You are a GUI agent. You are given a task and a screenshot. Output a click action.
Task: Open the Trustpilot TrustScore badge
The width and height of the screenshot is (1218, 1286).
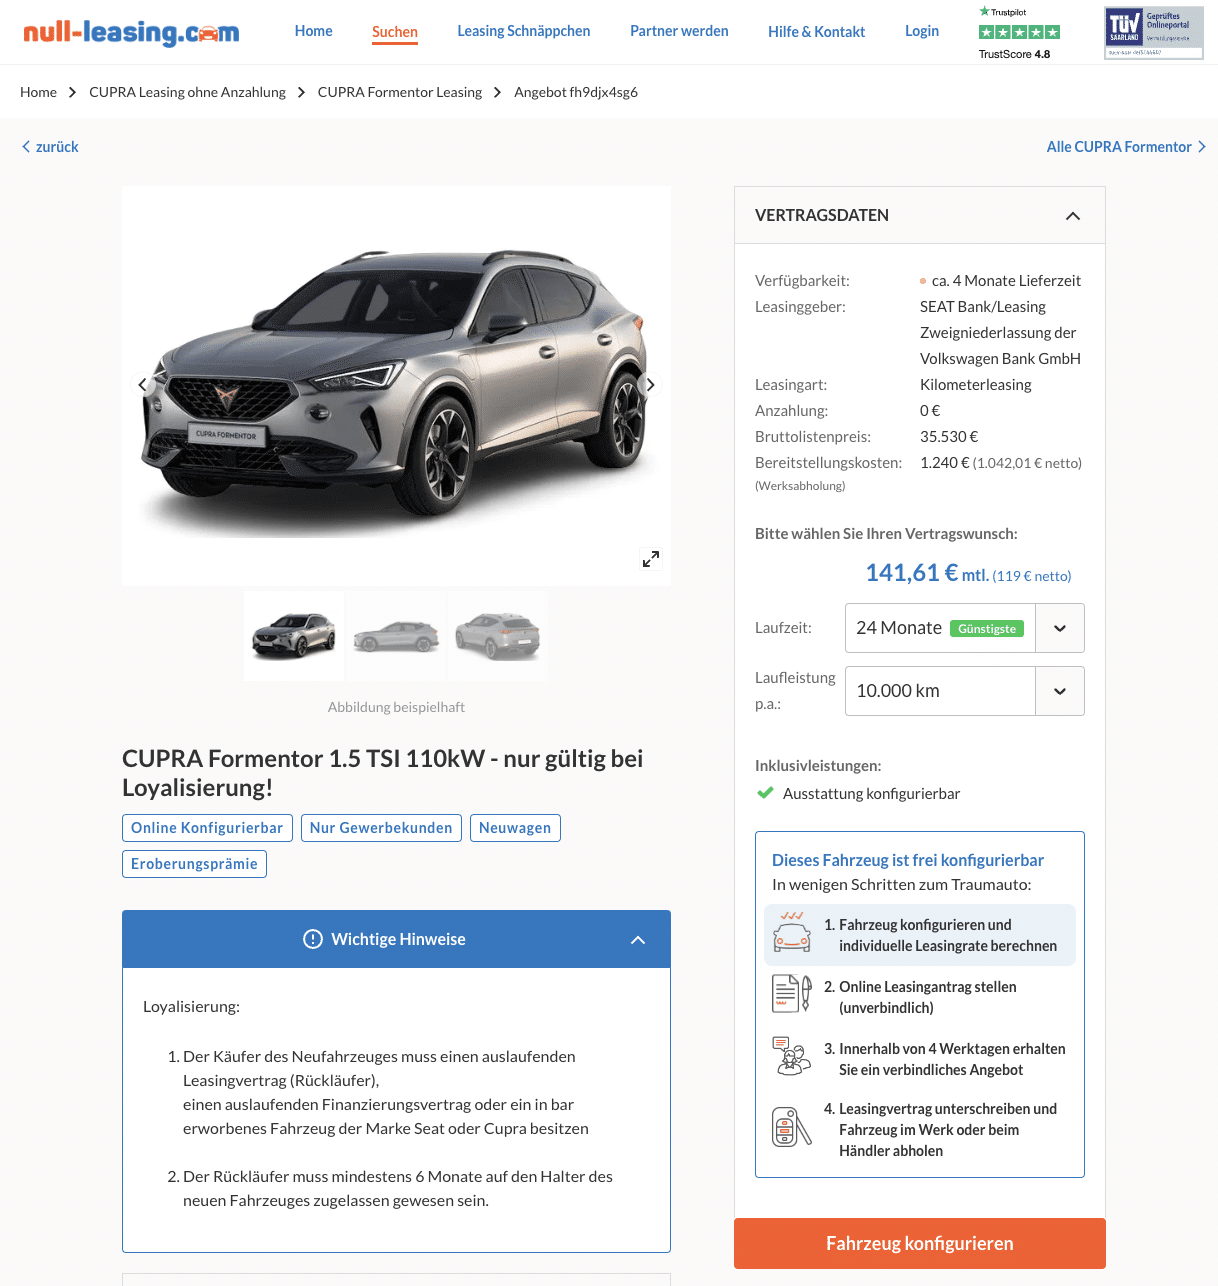(x=1019, y=32)
